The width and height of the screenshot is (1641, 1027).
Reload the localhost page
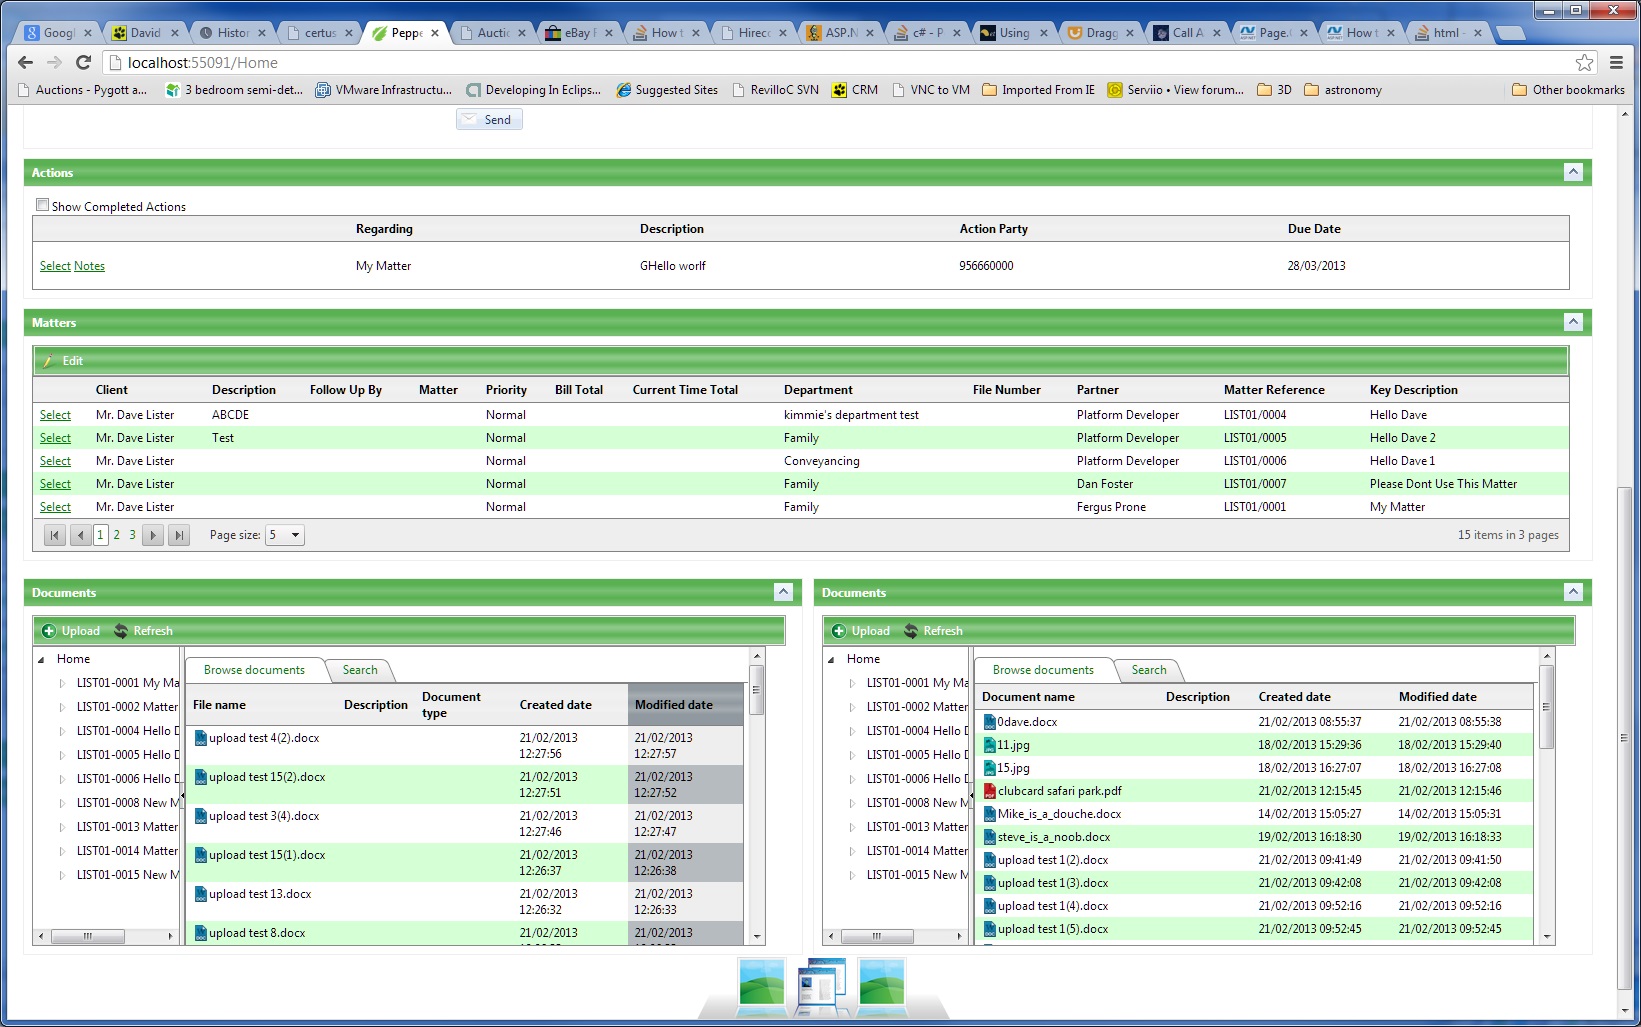(x=84, y=63)
